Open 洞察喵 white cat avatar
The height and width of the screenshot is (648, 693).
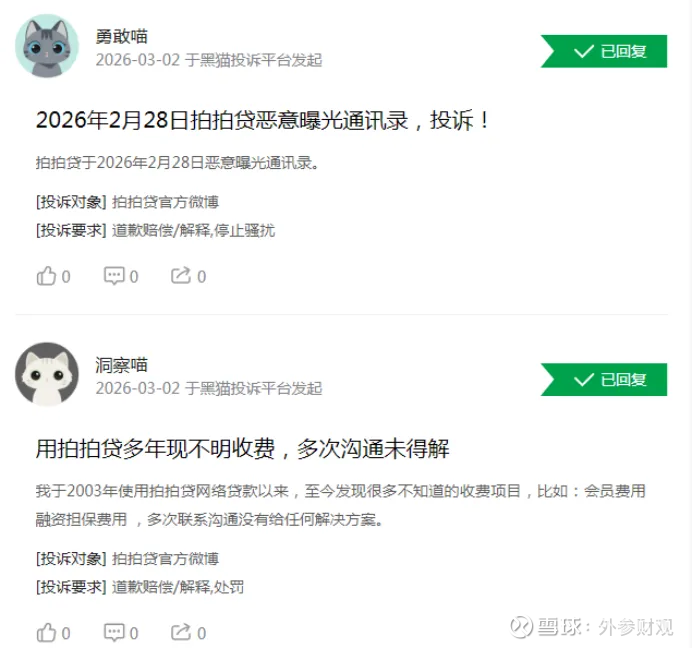click(x=47, y=374)
